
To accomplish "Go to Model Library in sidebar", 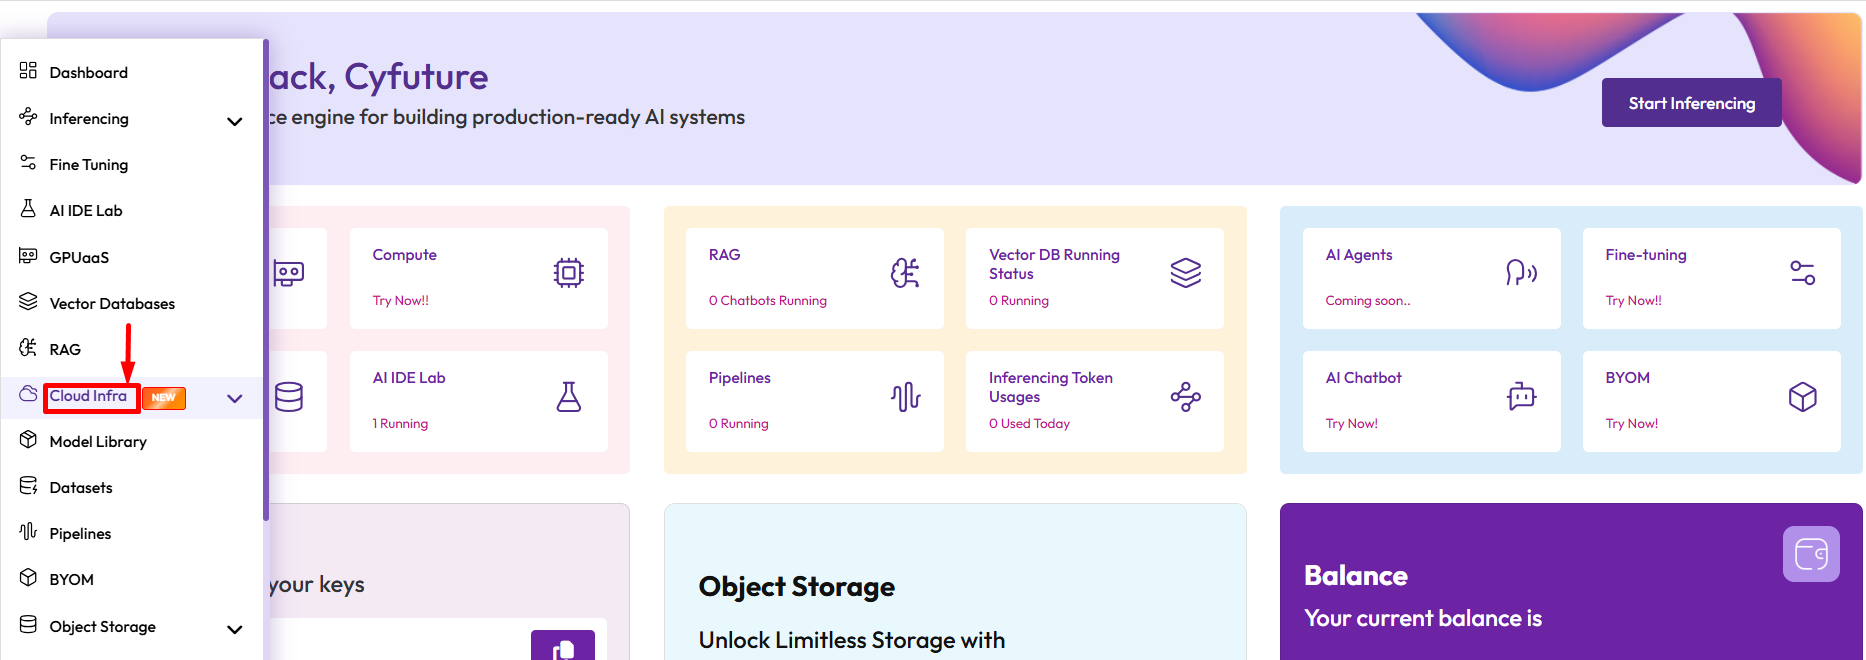I will [98, 441].
